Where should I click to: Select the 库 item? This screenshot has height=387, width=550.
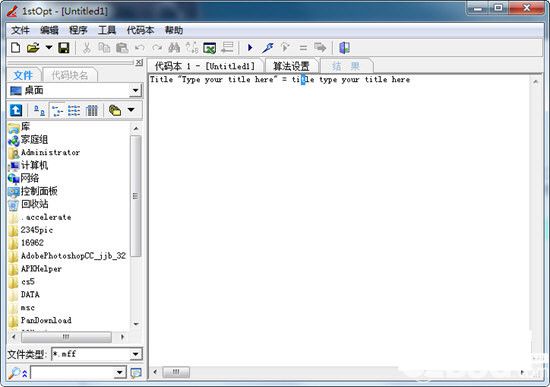click(25, 127)
